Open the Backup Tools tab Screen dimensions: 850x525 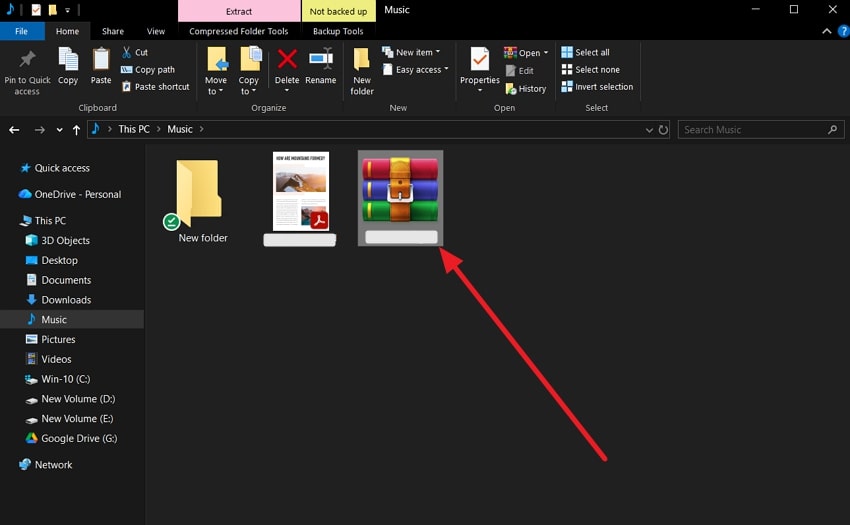pyautogui.click(x=338, y=31)
